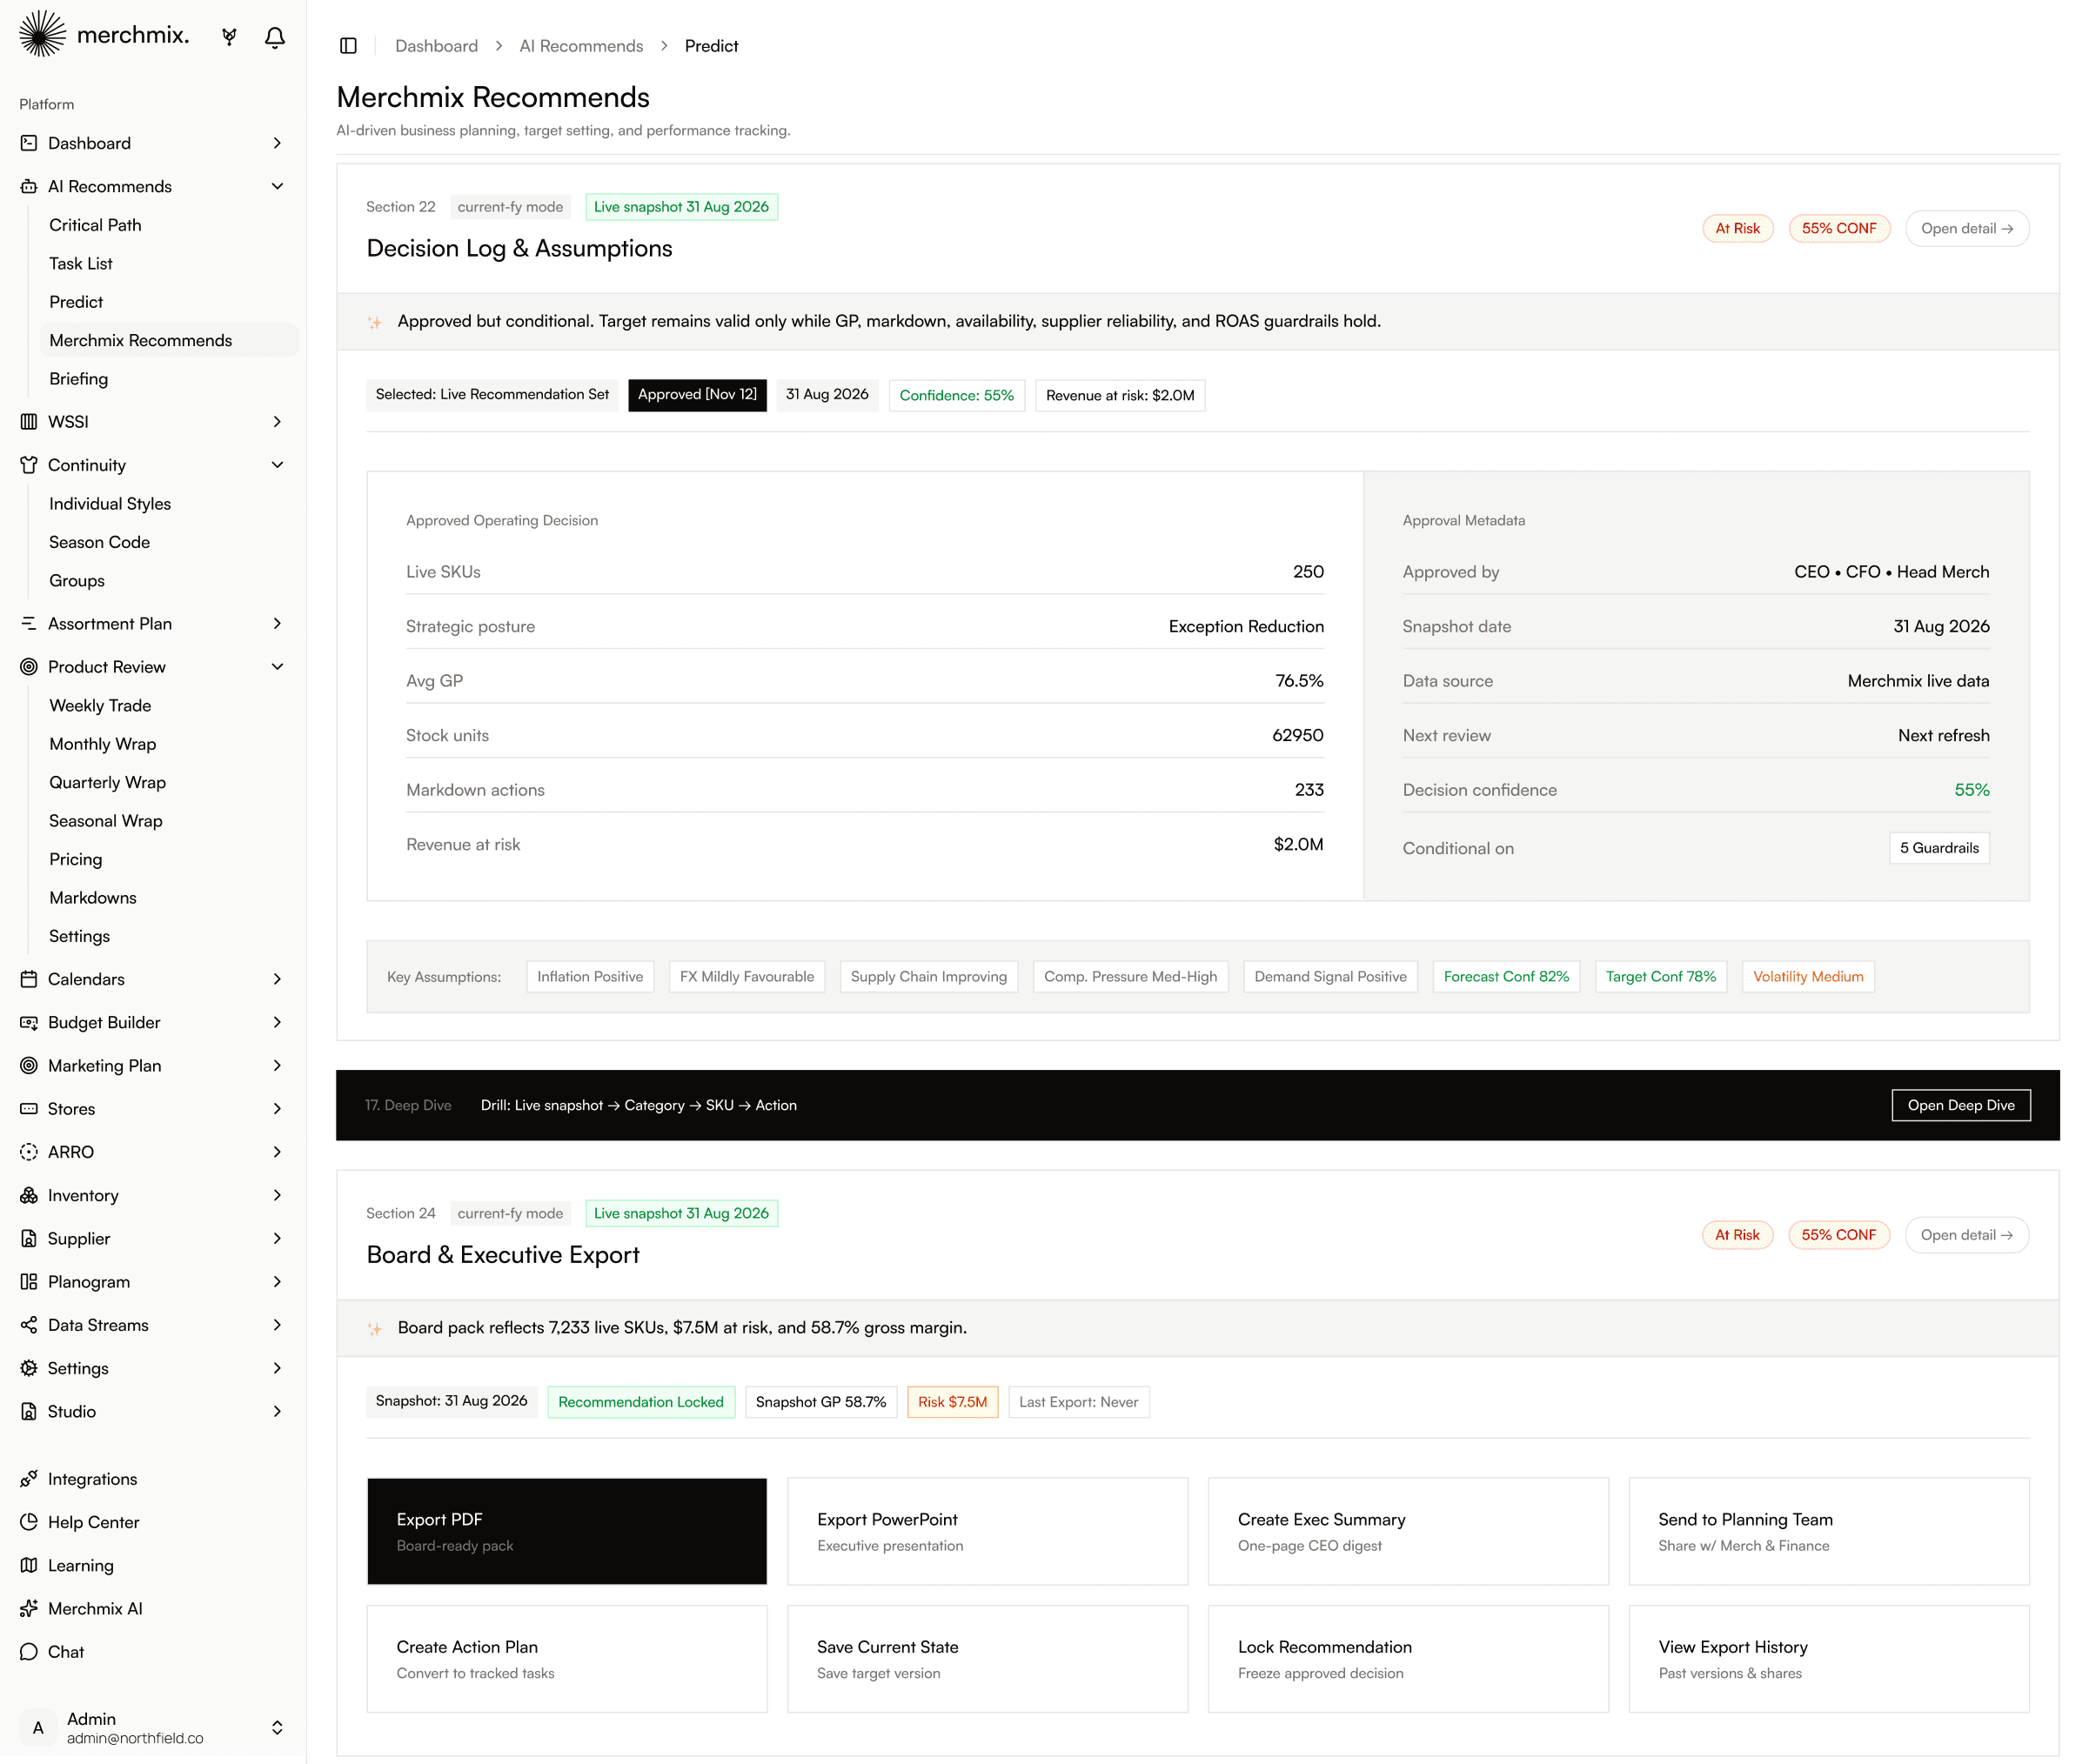Click the Integrations plug icon

29,1479
